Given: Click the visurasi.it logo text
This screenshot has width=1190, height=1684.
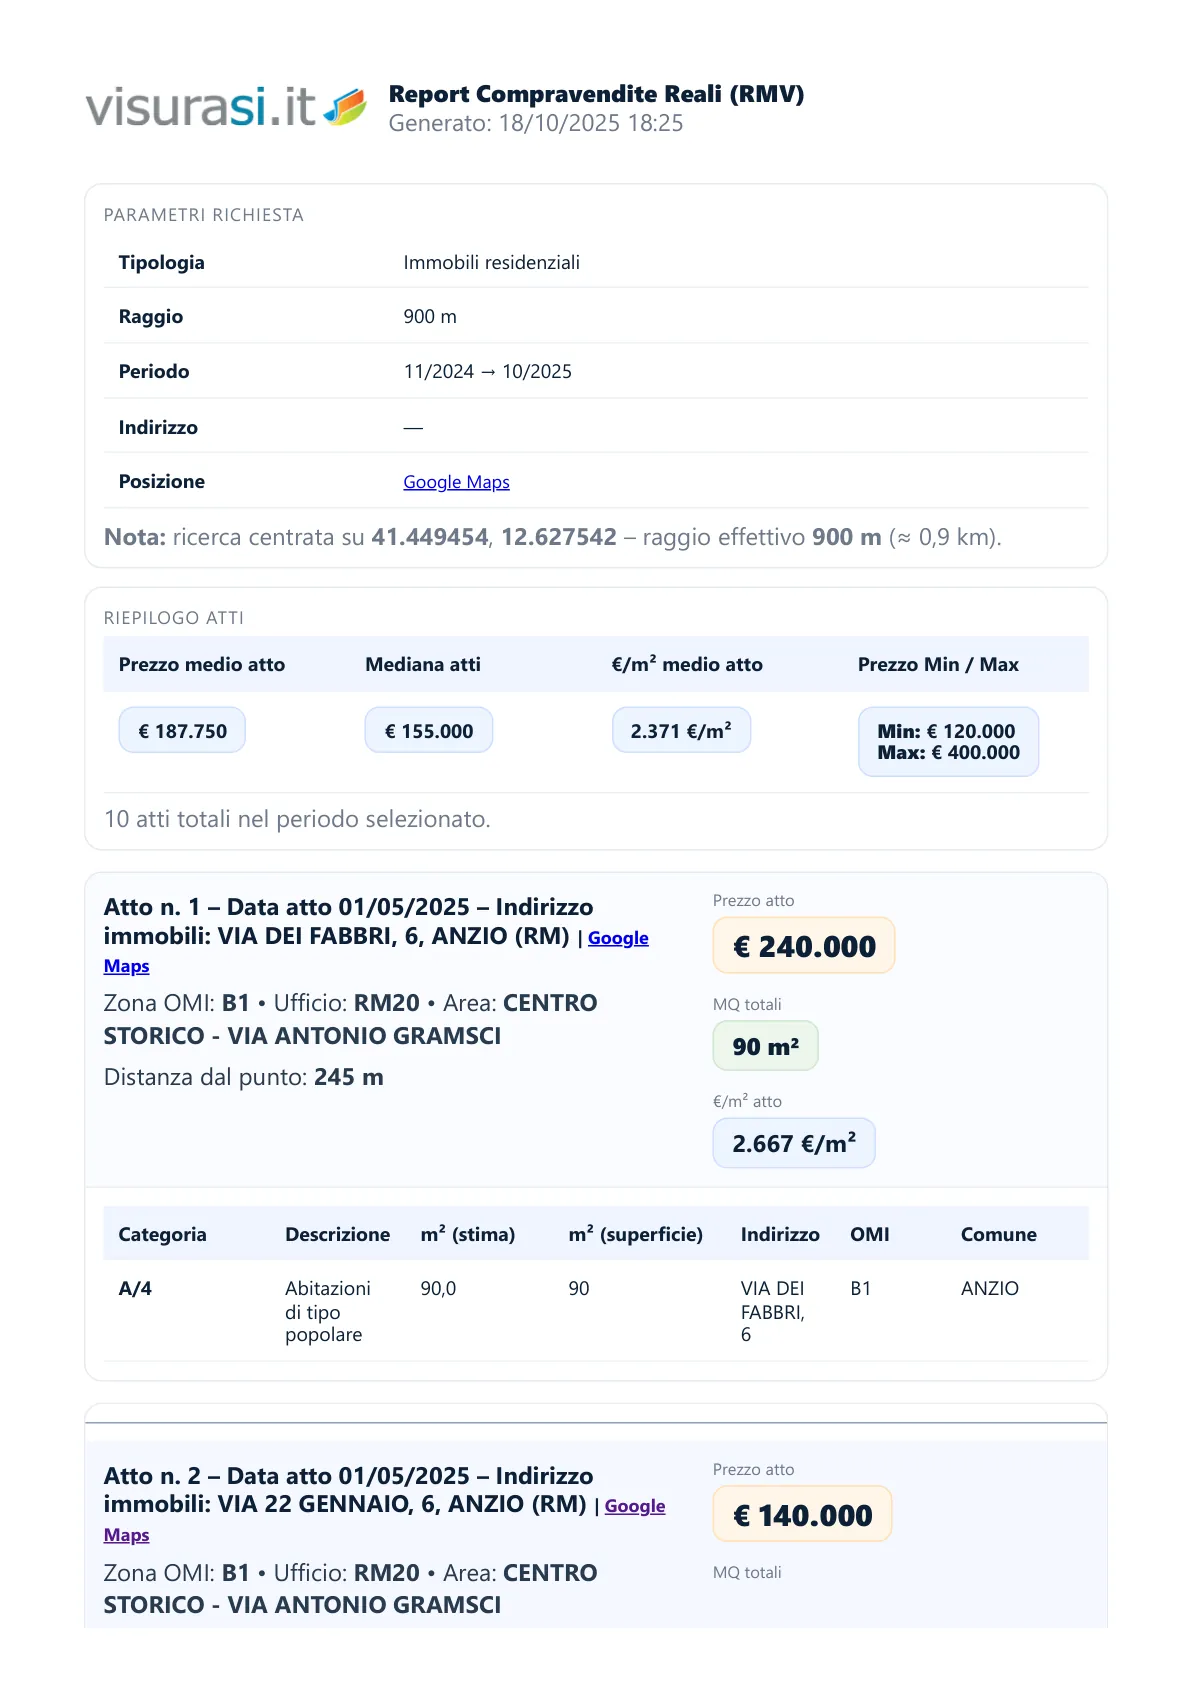Looking at the screenshot, I should pyautogui.click(x=200, y=107).
